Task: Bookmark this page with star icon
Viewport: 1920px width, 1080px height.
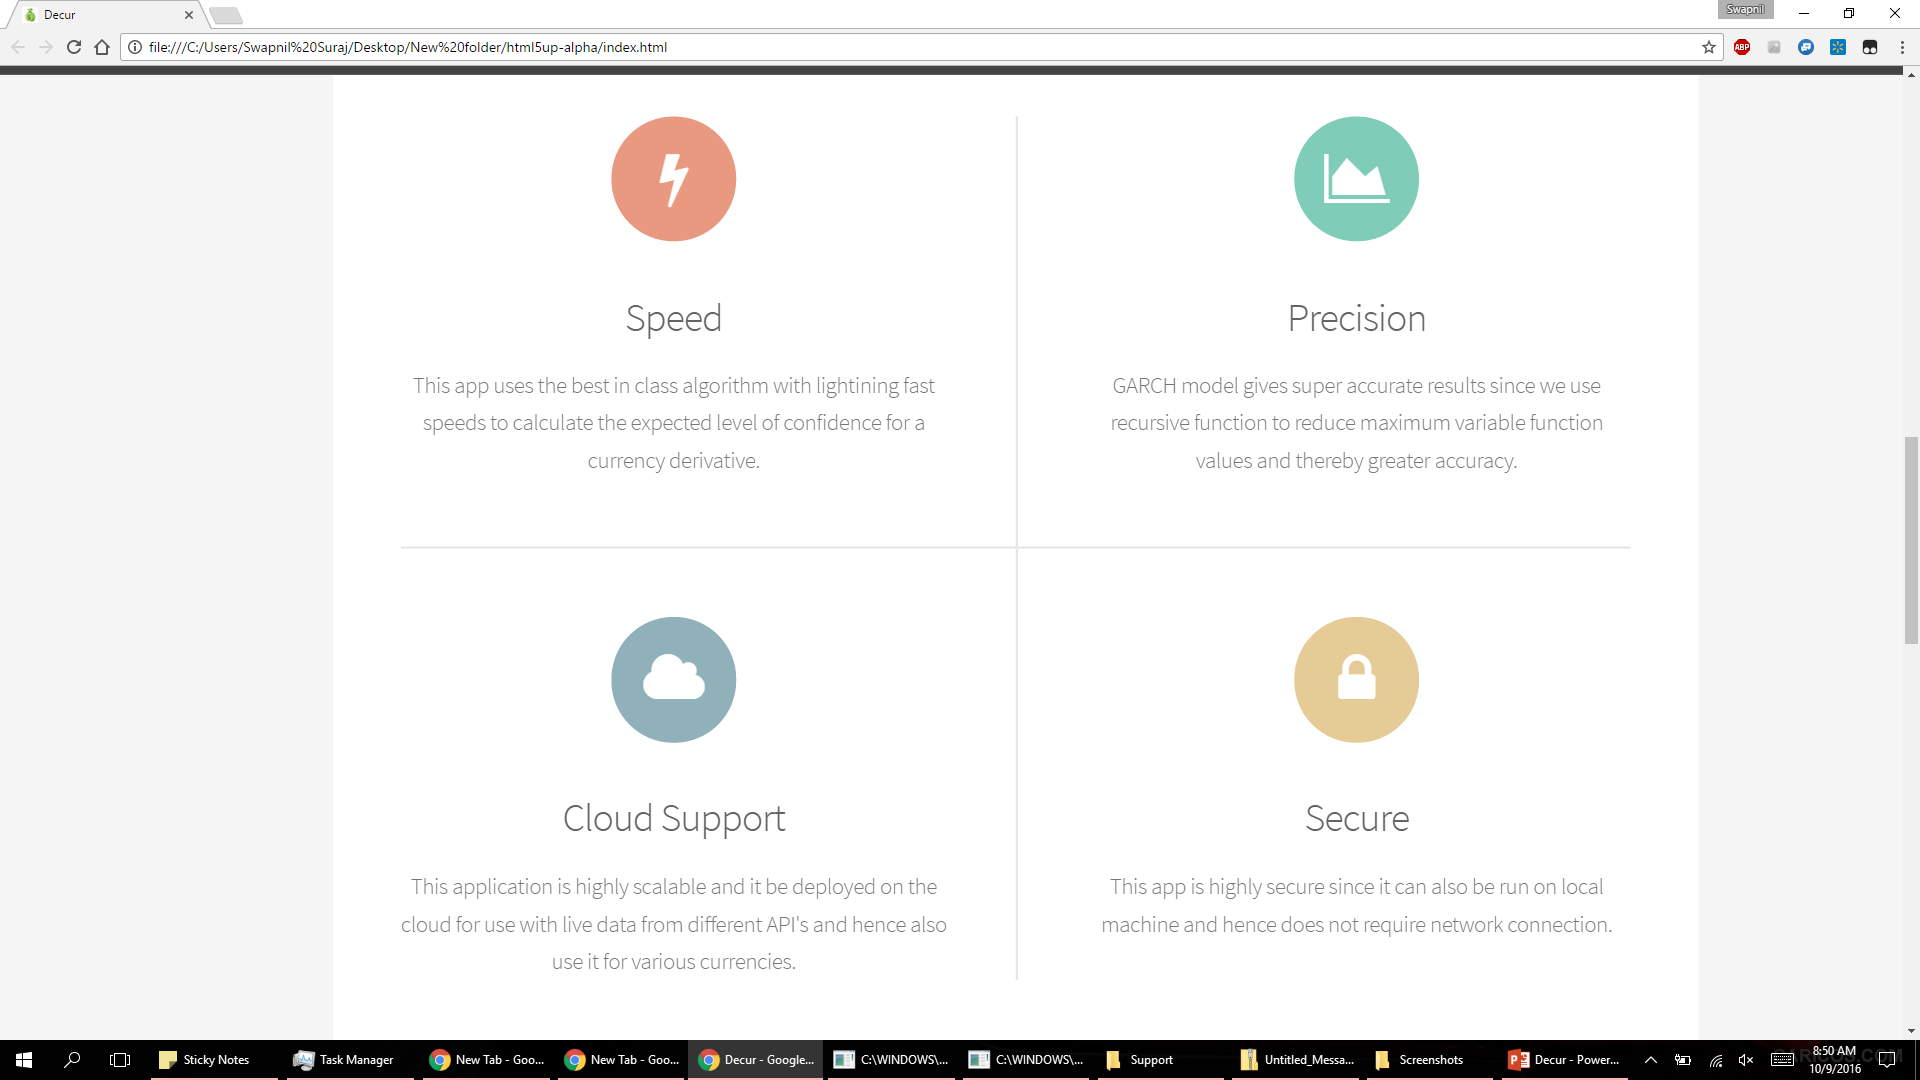Action: pos(1709,47)
